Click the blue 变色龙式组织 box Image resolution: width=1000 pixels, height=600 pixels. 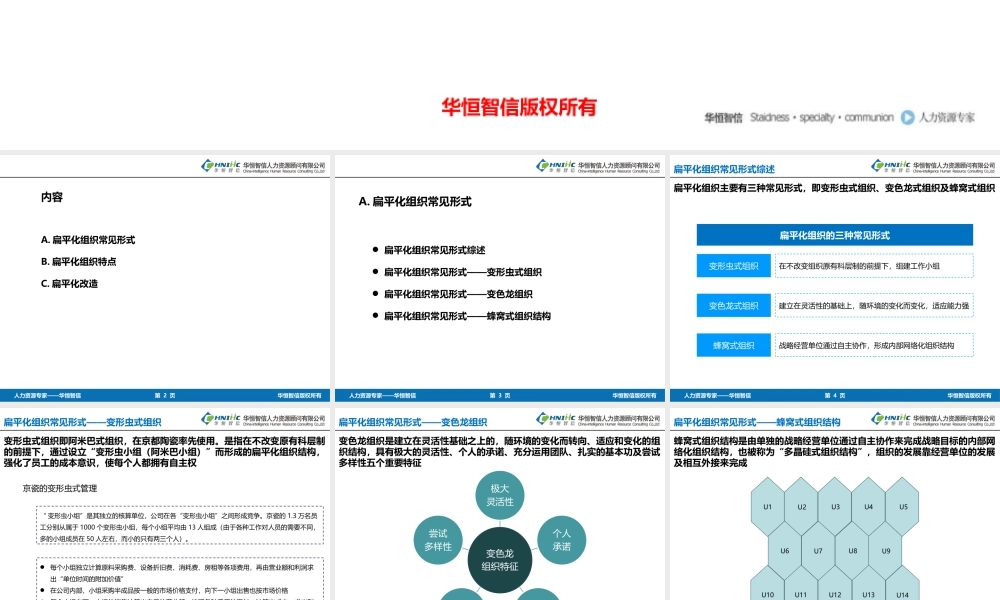click(x=733, y=306)
